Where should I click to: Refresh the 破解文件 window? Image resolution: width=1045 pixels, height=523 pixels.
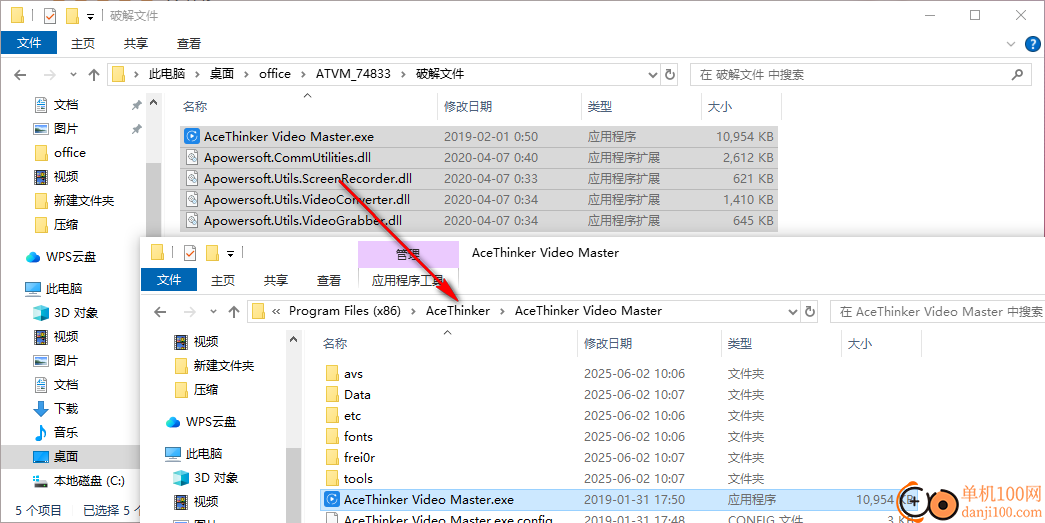[670, 75]
